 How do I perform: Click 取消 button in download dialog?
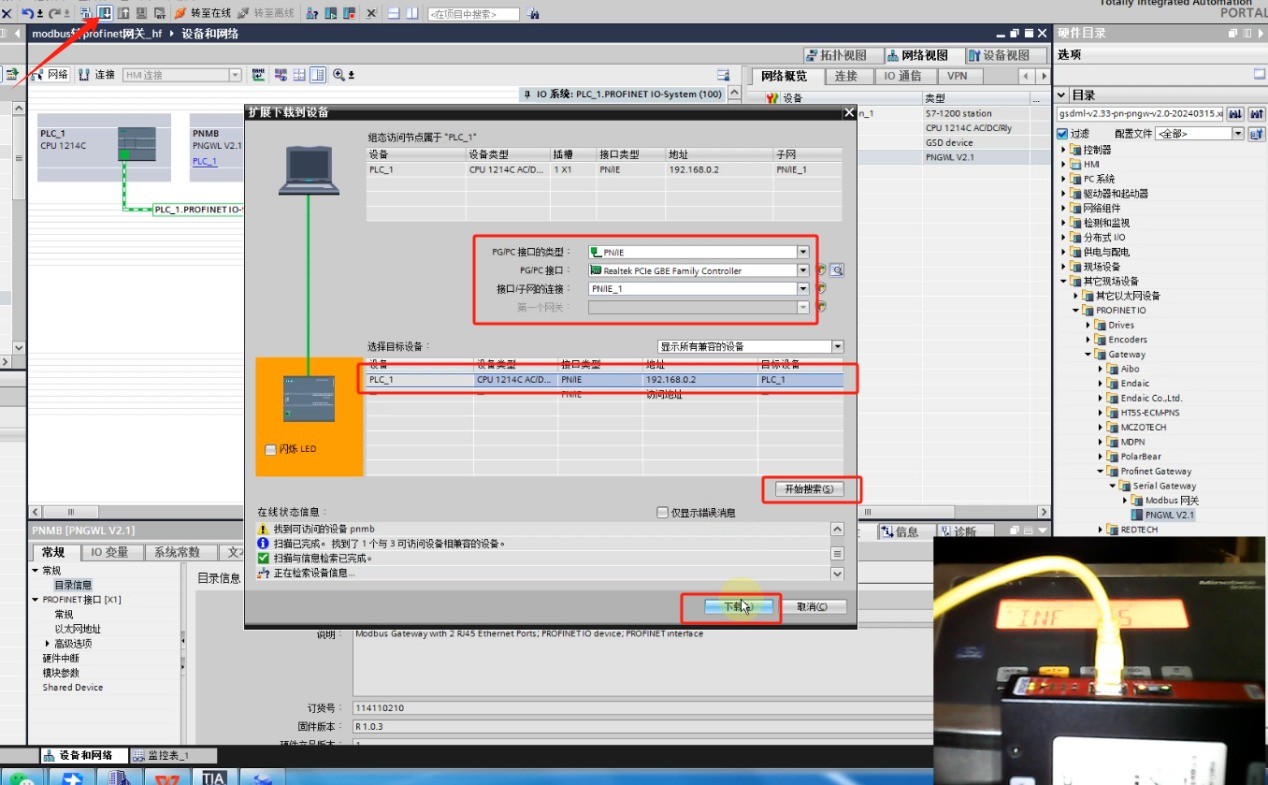point(812,607)
